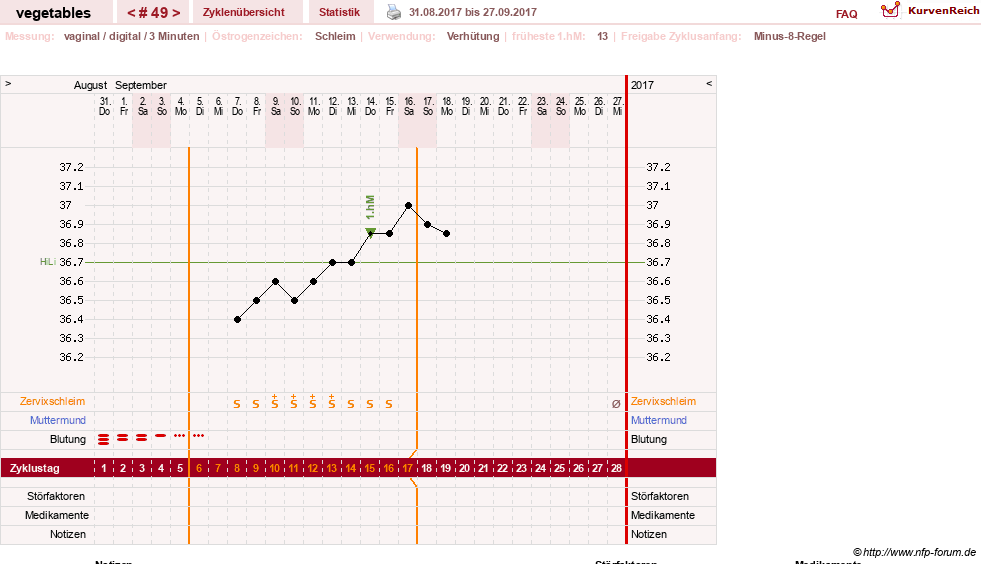Open the KurvenReich logo link

pyautogui.click(x=930, y=11)
